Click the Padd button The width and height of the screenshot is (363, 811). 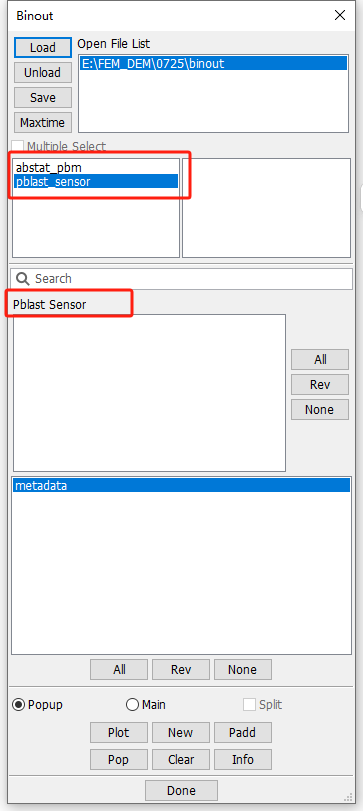(243, 732)
